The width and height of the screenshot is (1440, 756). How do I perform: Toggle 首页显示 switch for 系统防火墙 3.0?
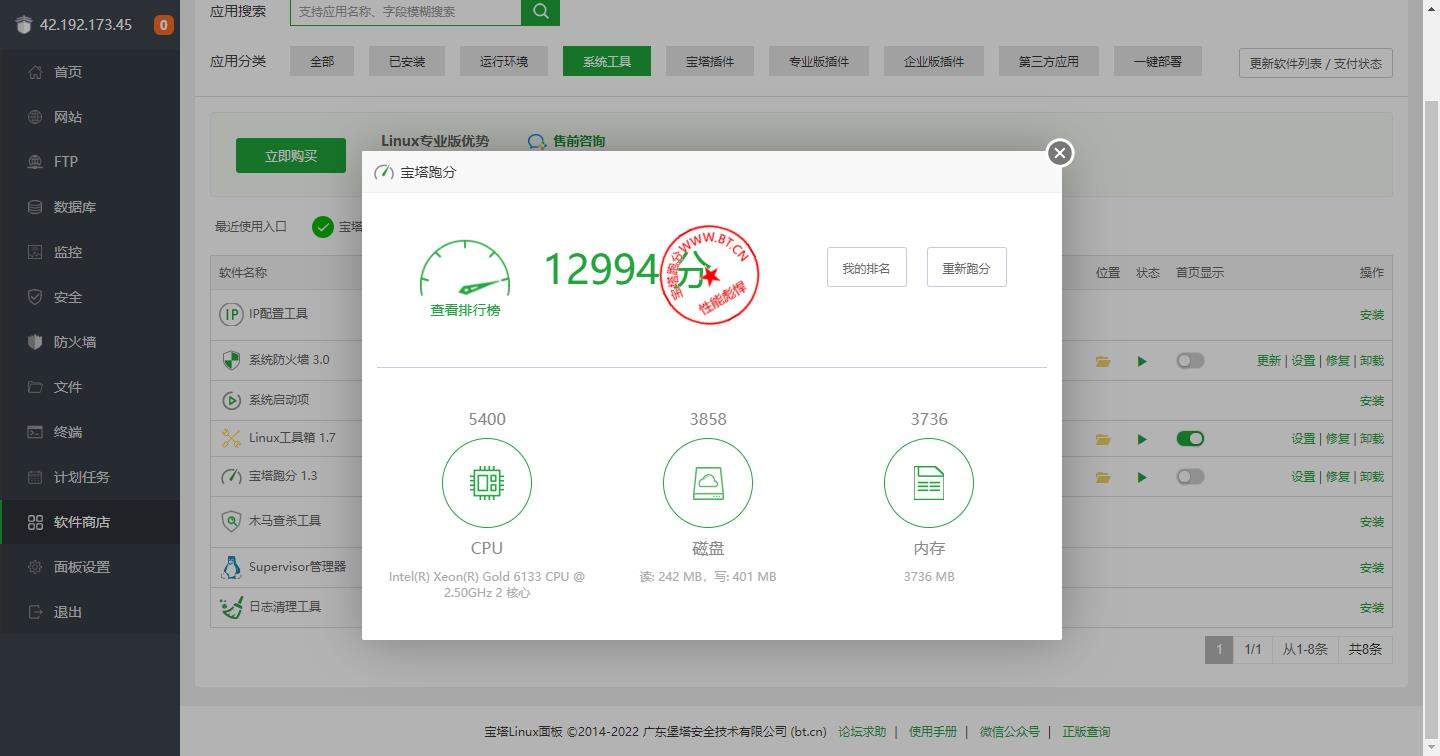click(1190, 360)
